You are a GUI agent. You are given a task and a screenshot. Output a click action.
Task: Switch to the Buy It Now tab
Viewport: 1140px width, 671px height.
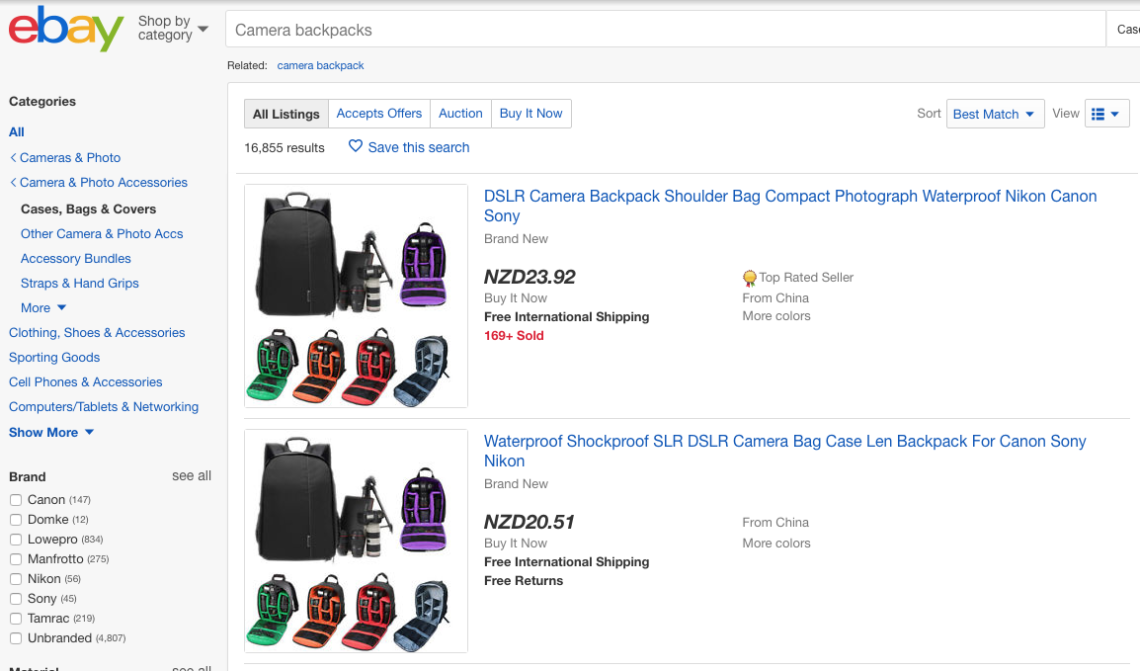click(x=531, y=114)
